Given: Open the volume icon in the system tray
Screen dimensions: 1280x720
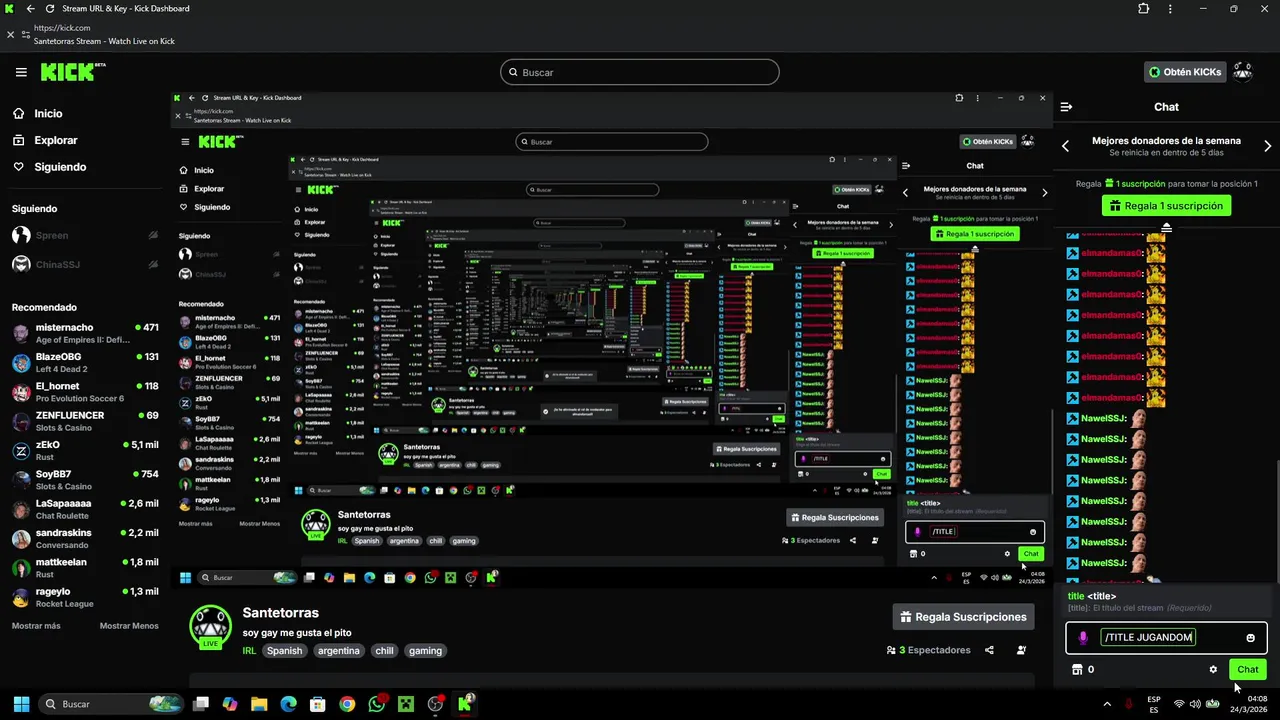Looking at the screenshot, I should [x=1196, y=704].
